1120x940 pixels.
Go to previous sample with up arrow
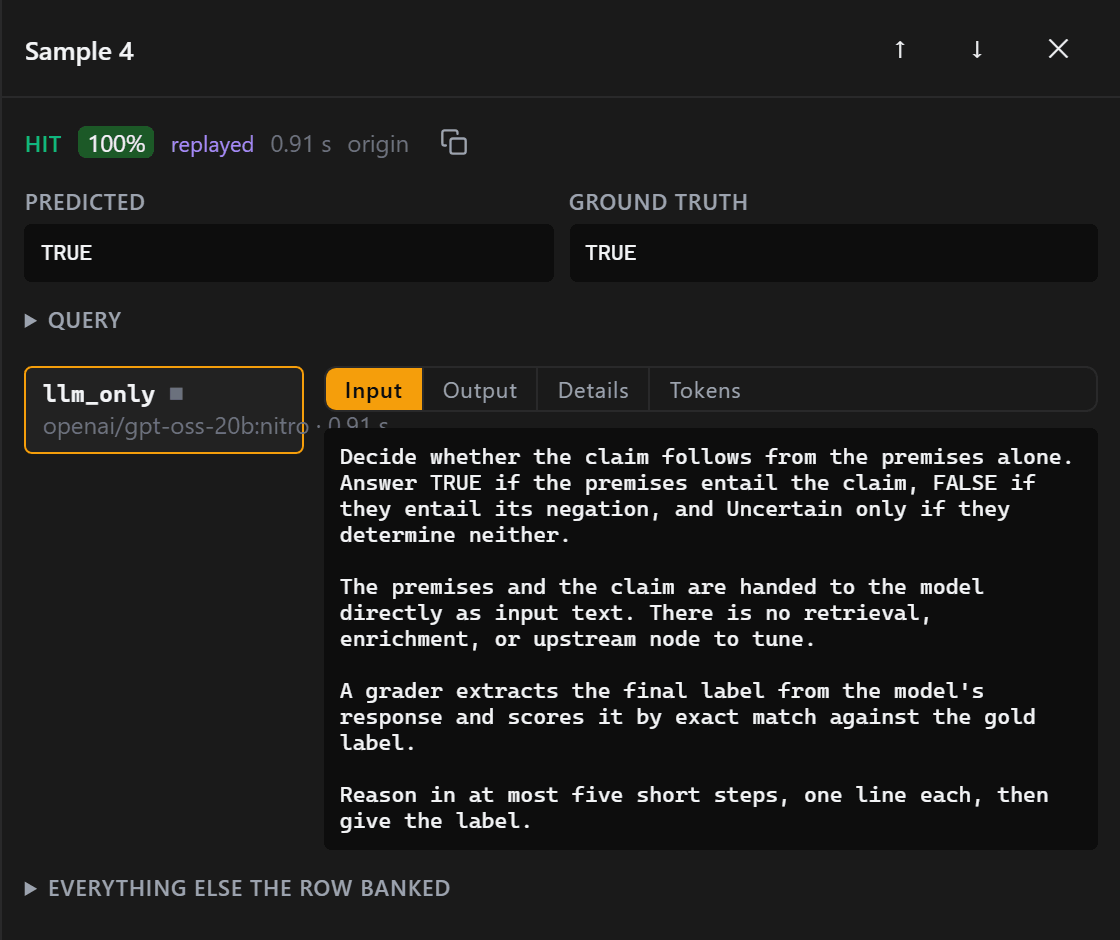click(x=900, y=49)
